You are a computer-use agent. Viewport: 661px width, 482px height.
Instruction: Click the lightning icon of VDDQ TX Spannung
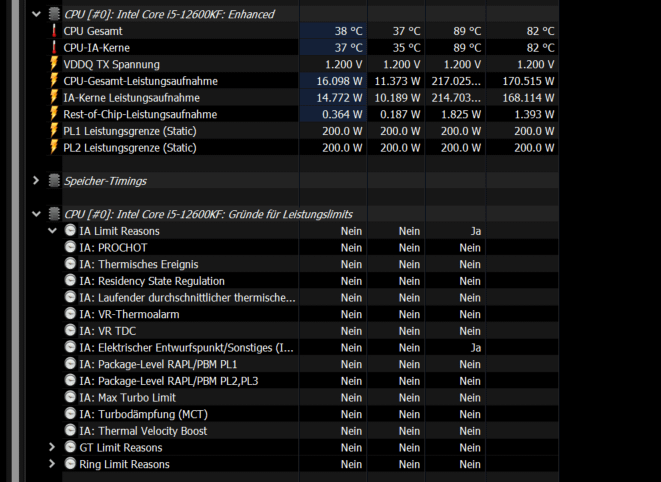click(54, 64)
